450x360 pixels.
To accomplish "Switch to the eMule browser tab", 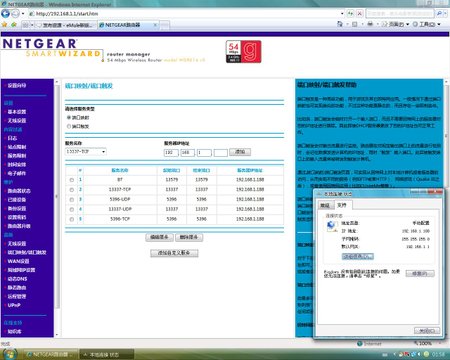I will pos(66,25).
